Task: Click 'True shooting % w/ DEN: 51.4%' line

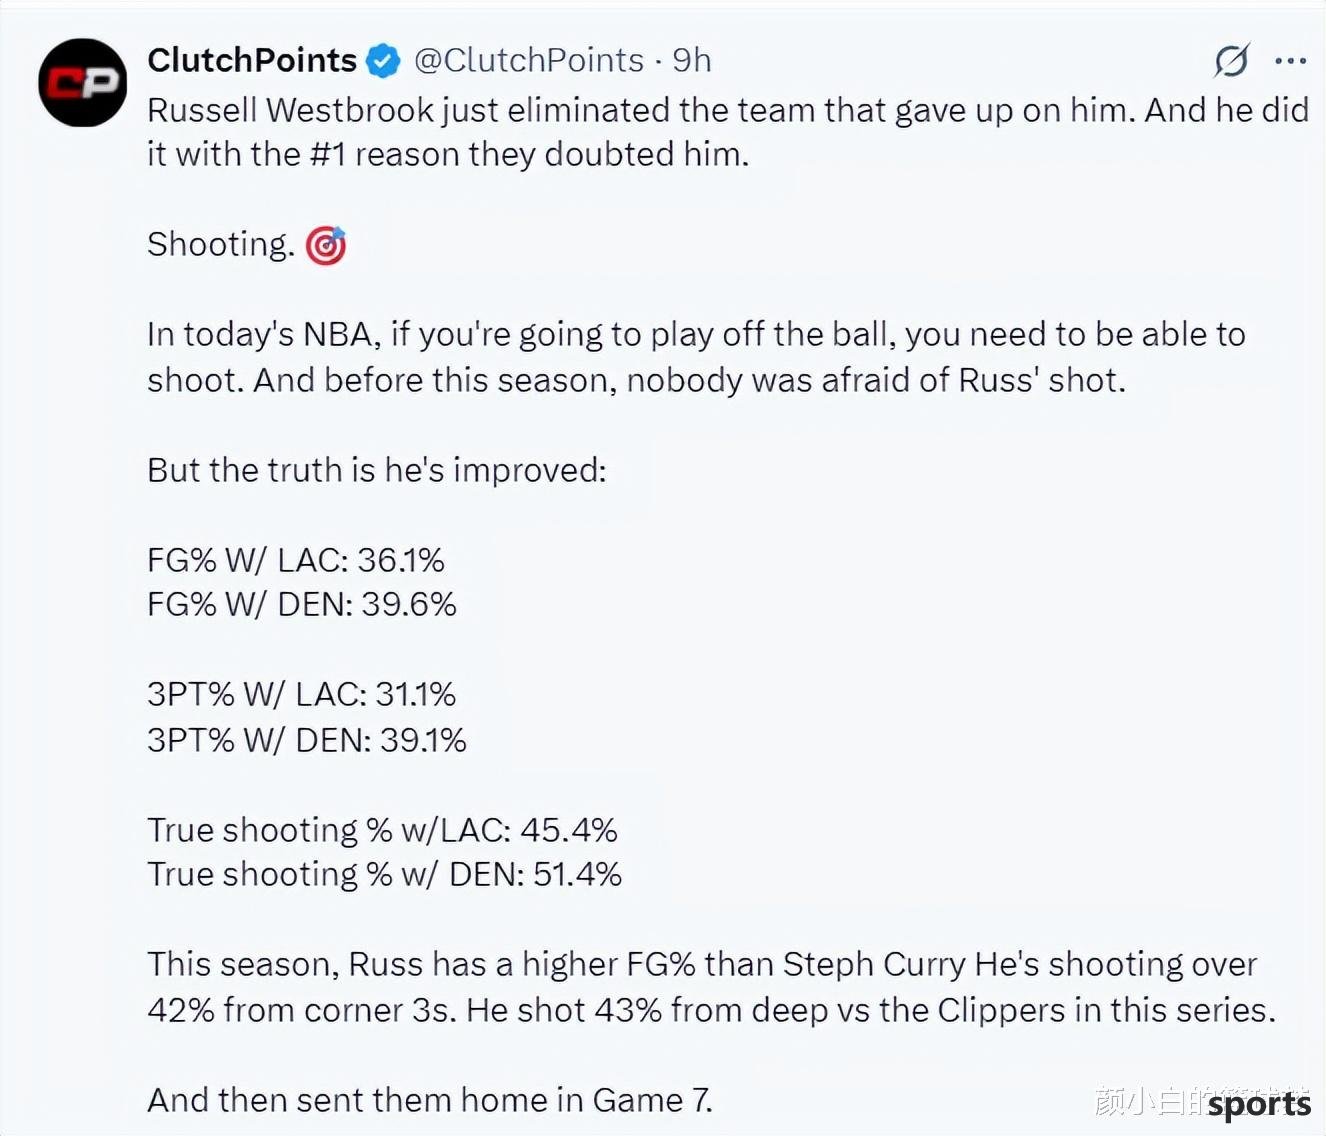Action: (385, 874)
